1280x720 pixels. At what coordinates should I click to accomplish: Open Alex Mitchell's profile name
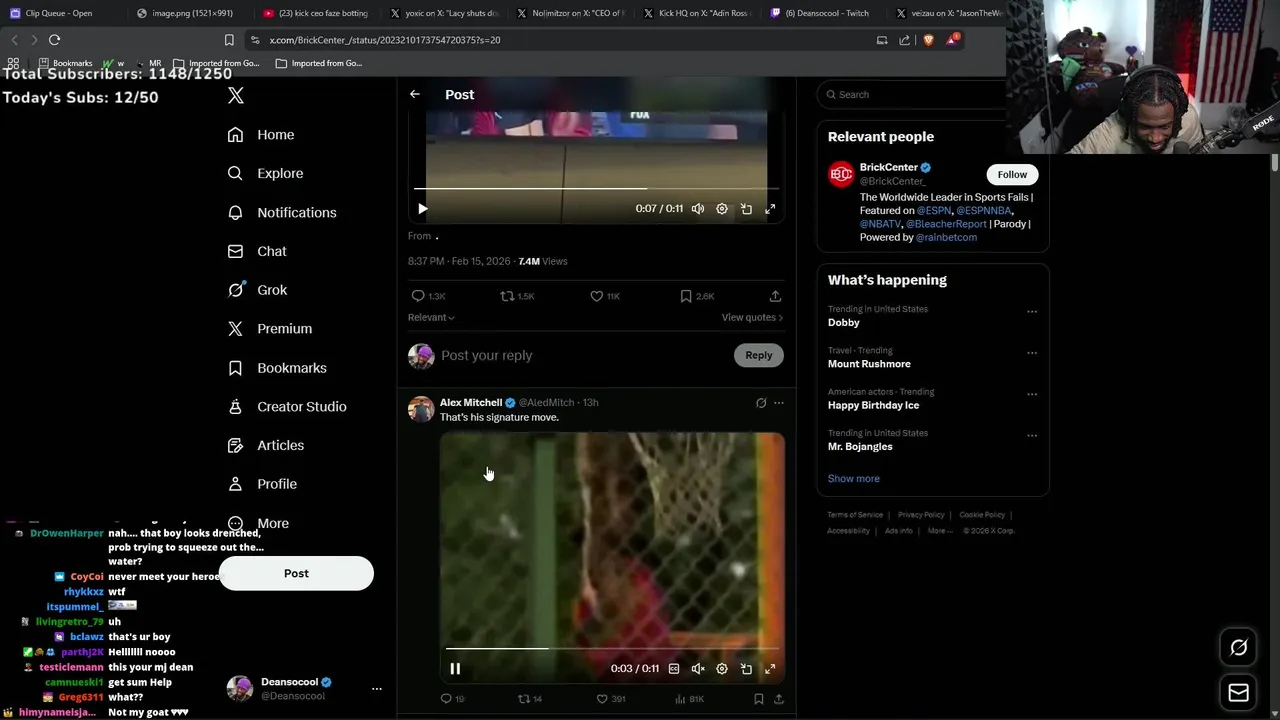click(x=471, y=403)
